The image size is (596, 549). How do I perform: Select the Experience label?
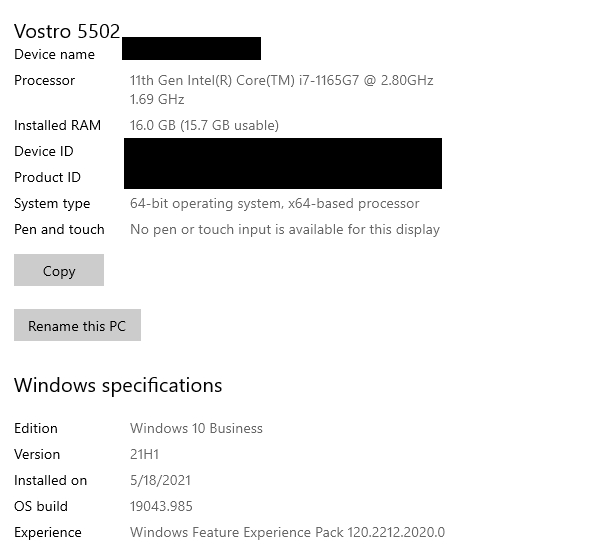[x=48, y=533]
